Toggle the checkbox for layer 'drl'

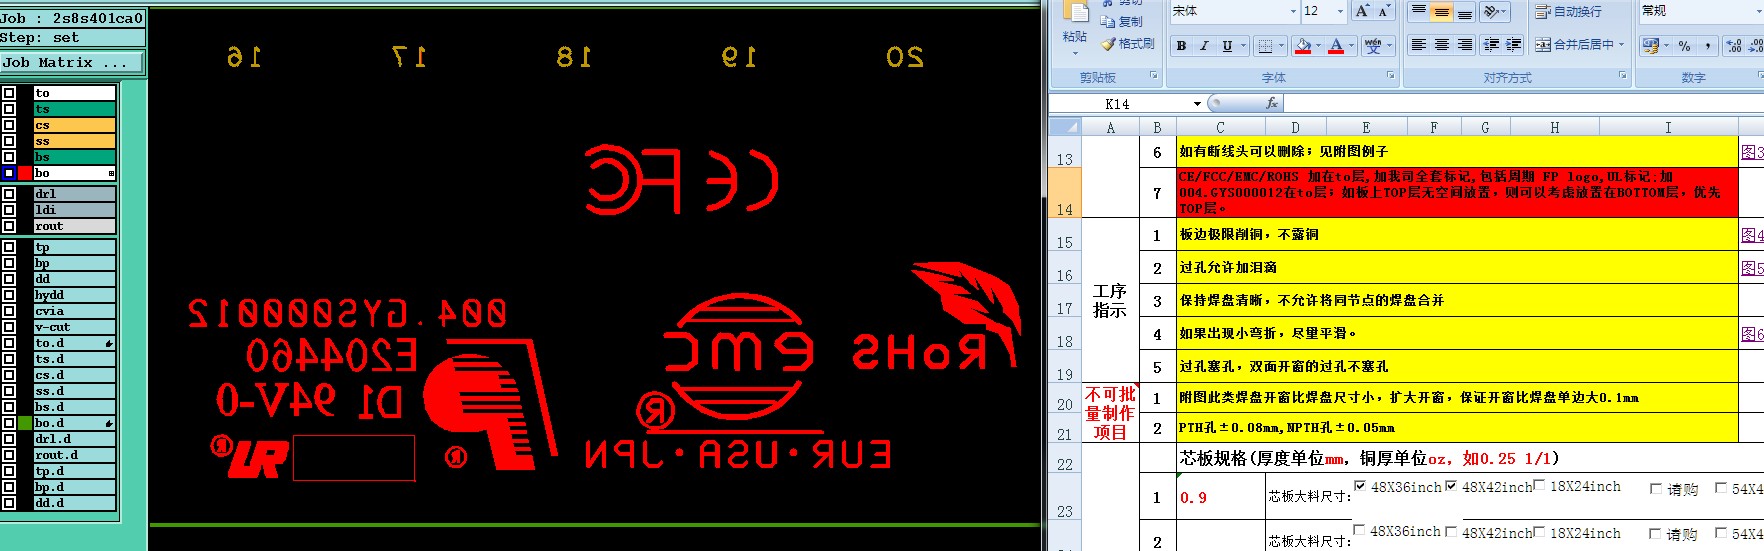tap(9, 194)
